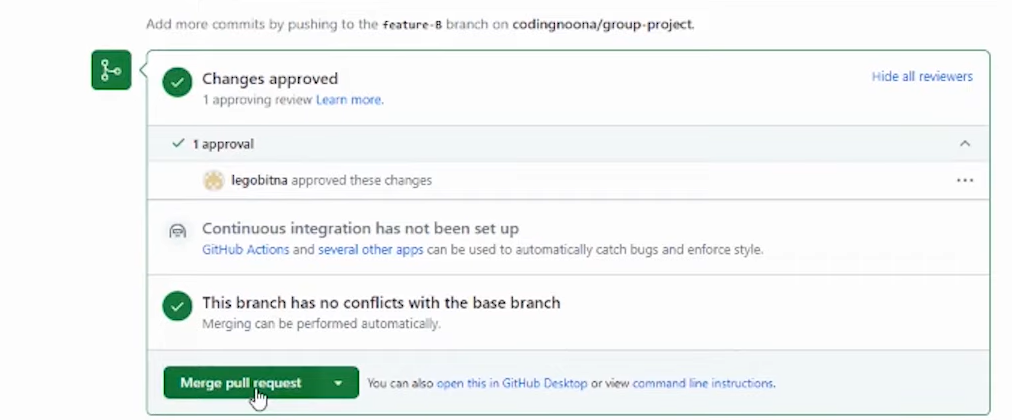Expand the 1 approval row
The height and width of the screenshot is (420, 1012).
tap(224, 144)
